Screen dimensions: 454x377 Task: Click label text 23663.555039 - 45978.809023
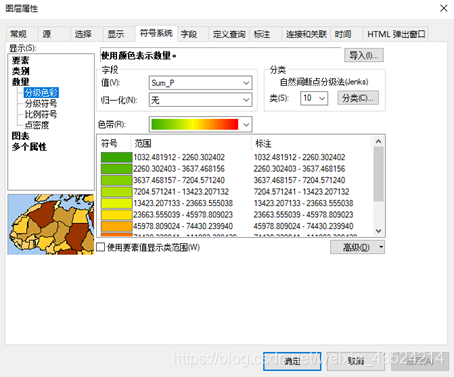(303, 215)
